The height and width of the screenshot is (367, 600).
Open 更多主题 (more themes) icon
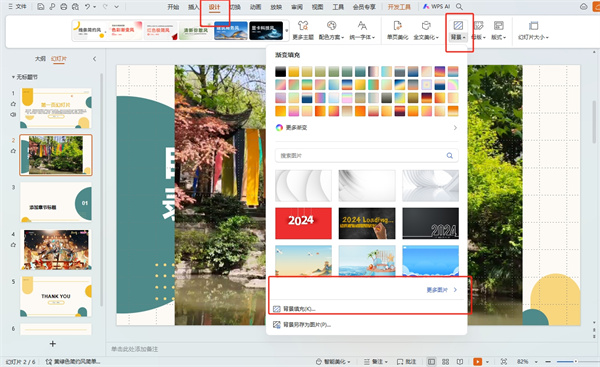point(303,26)
